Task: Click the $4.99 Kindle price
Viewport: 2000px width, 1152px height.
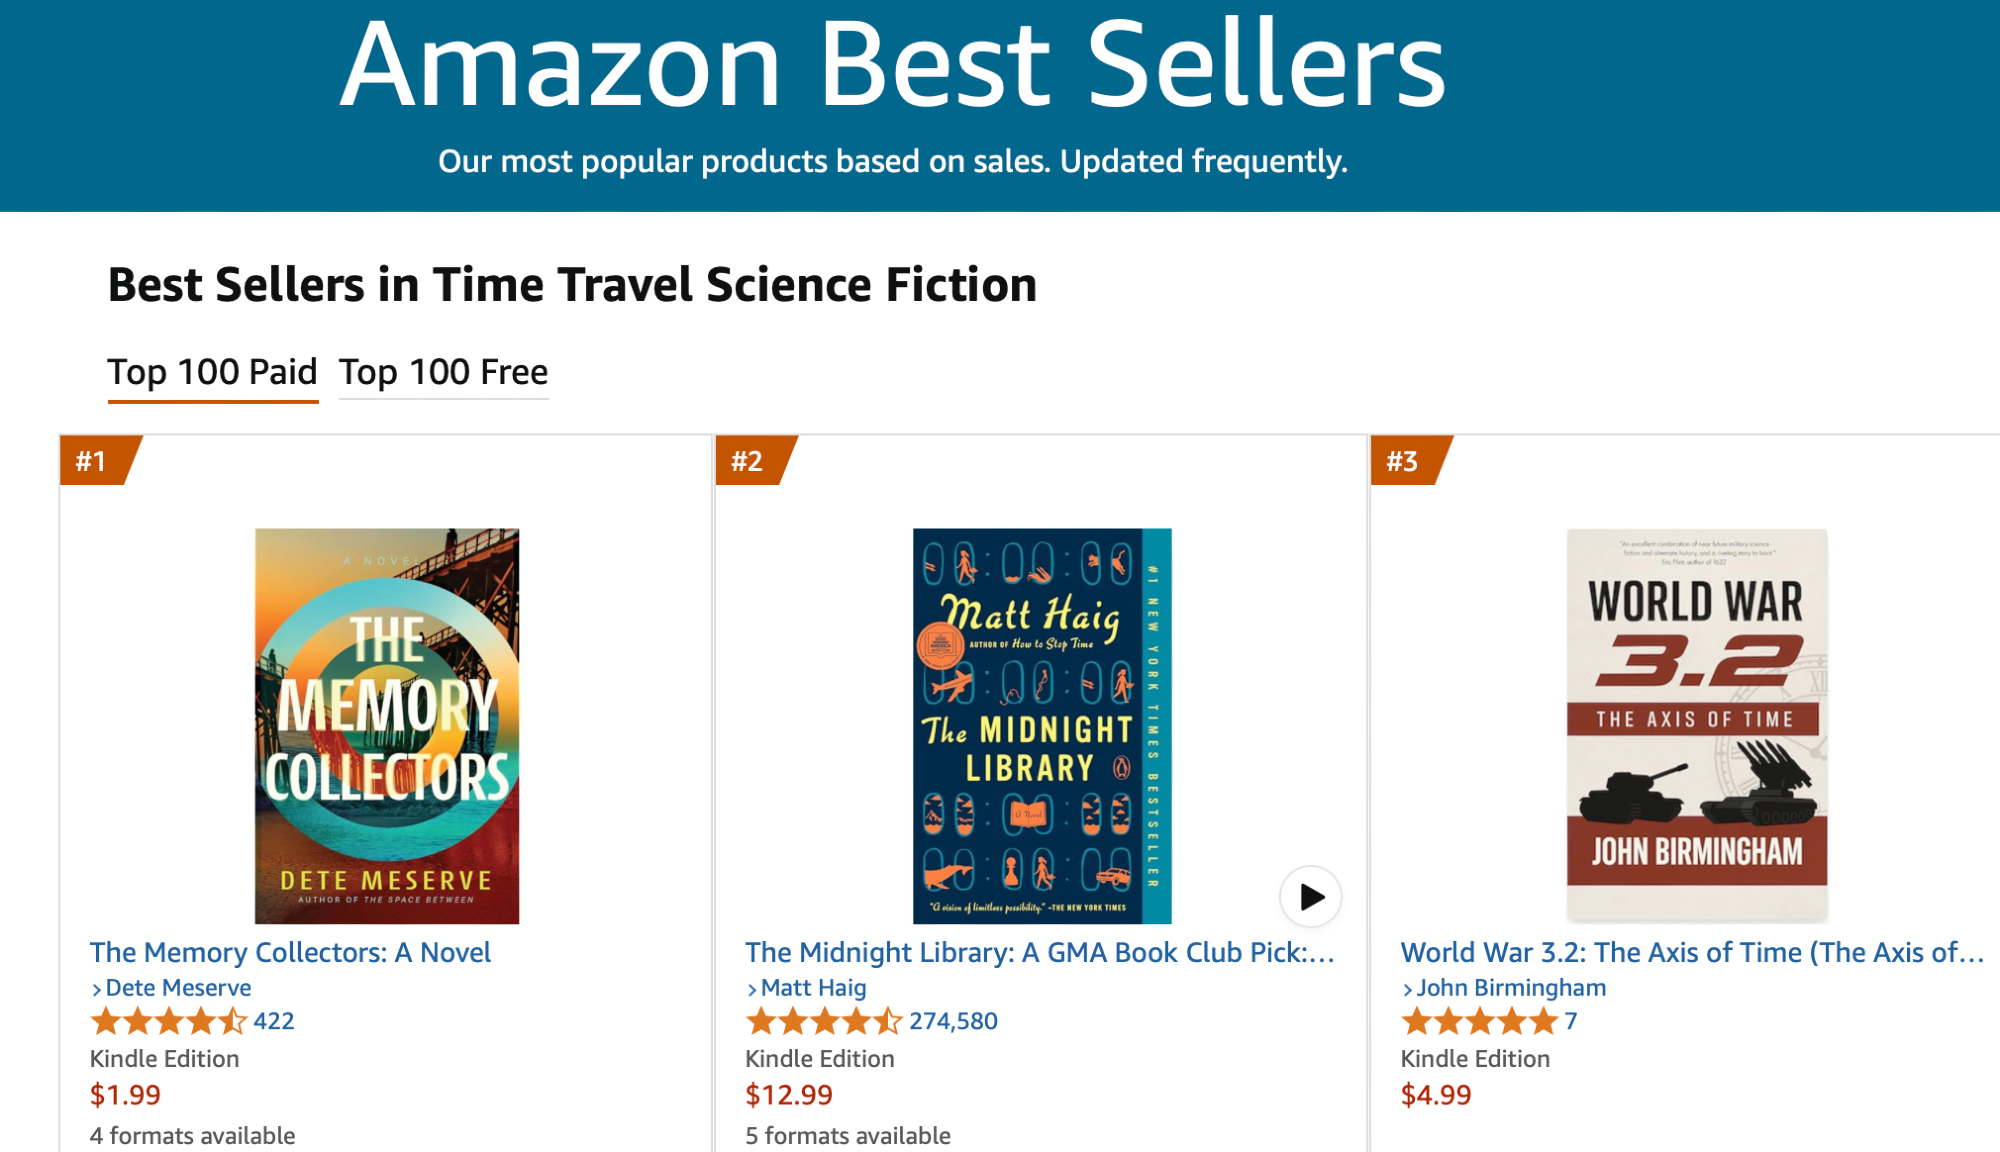Action: 1436,1095
